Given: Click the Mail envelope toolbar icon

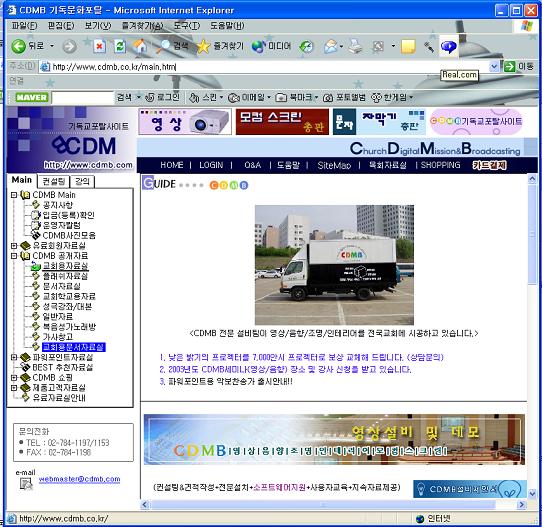Looking at the screenshot, I should 331,46.
